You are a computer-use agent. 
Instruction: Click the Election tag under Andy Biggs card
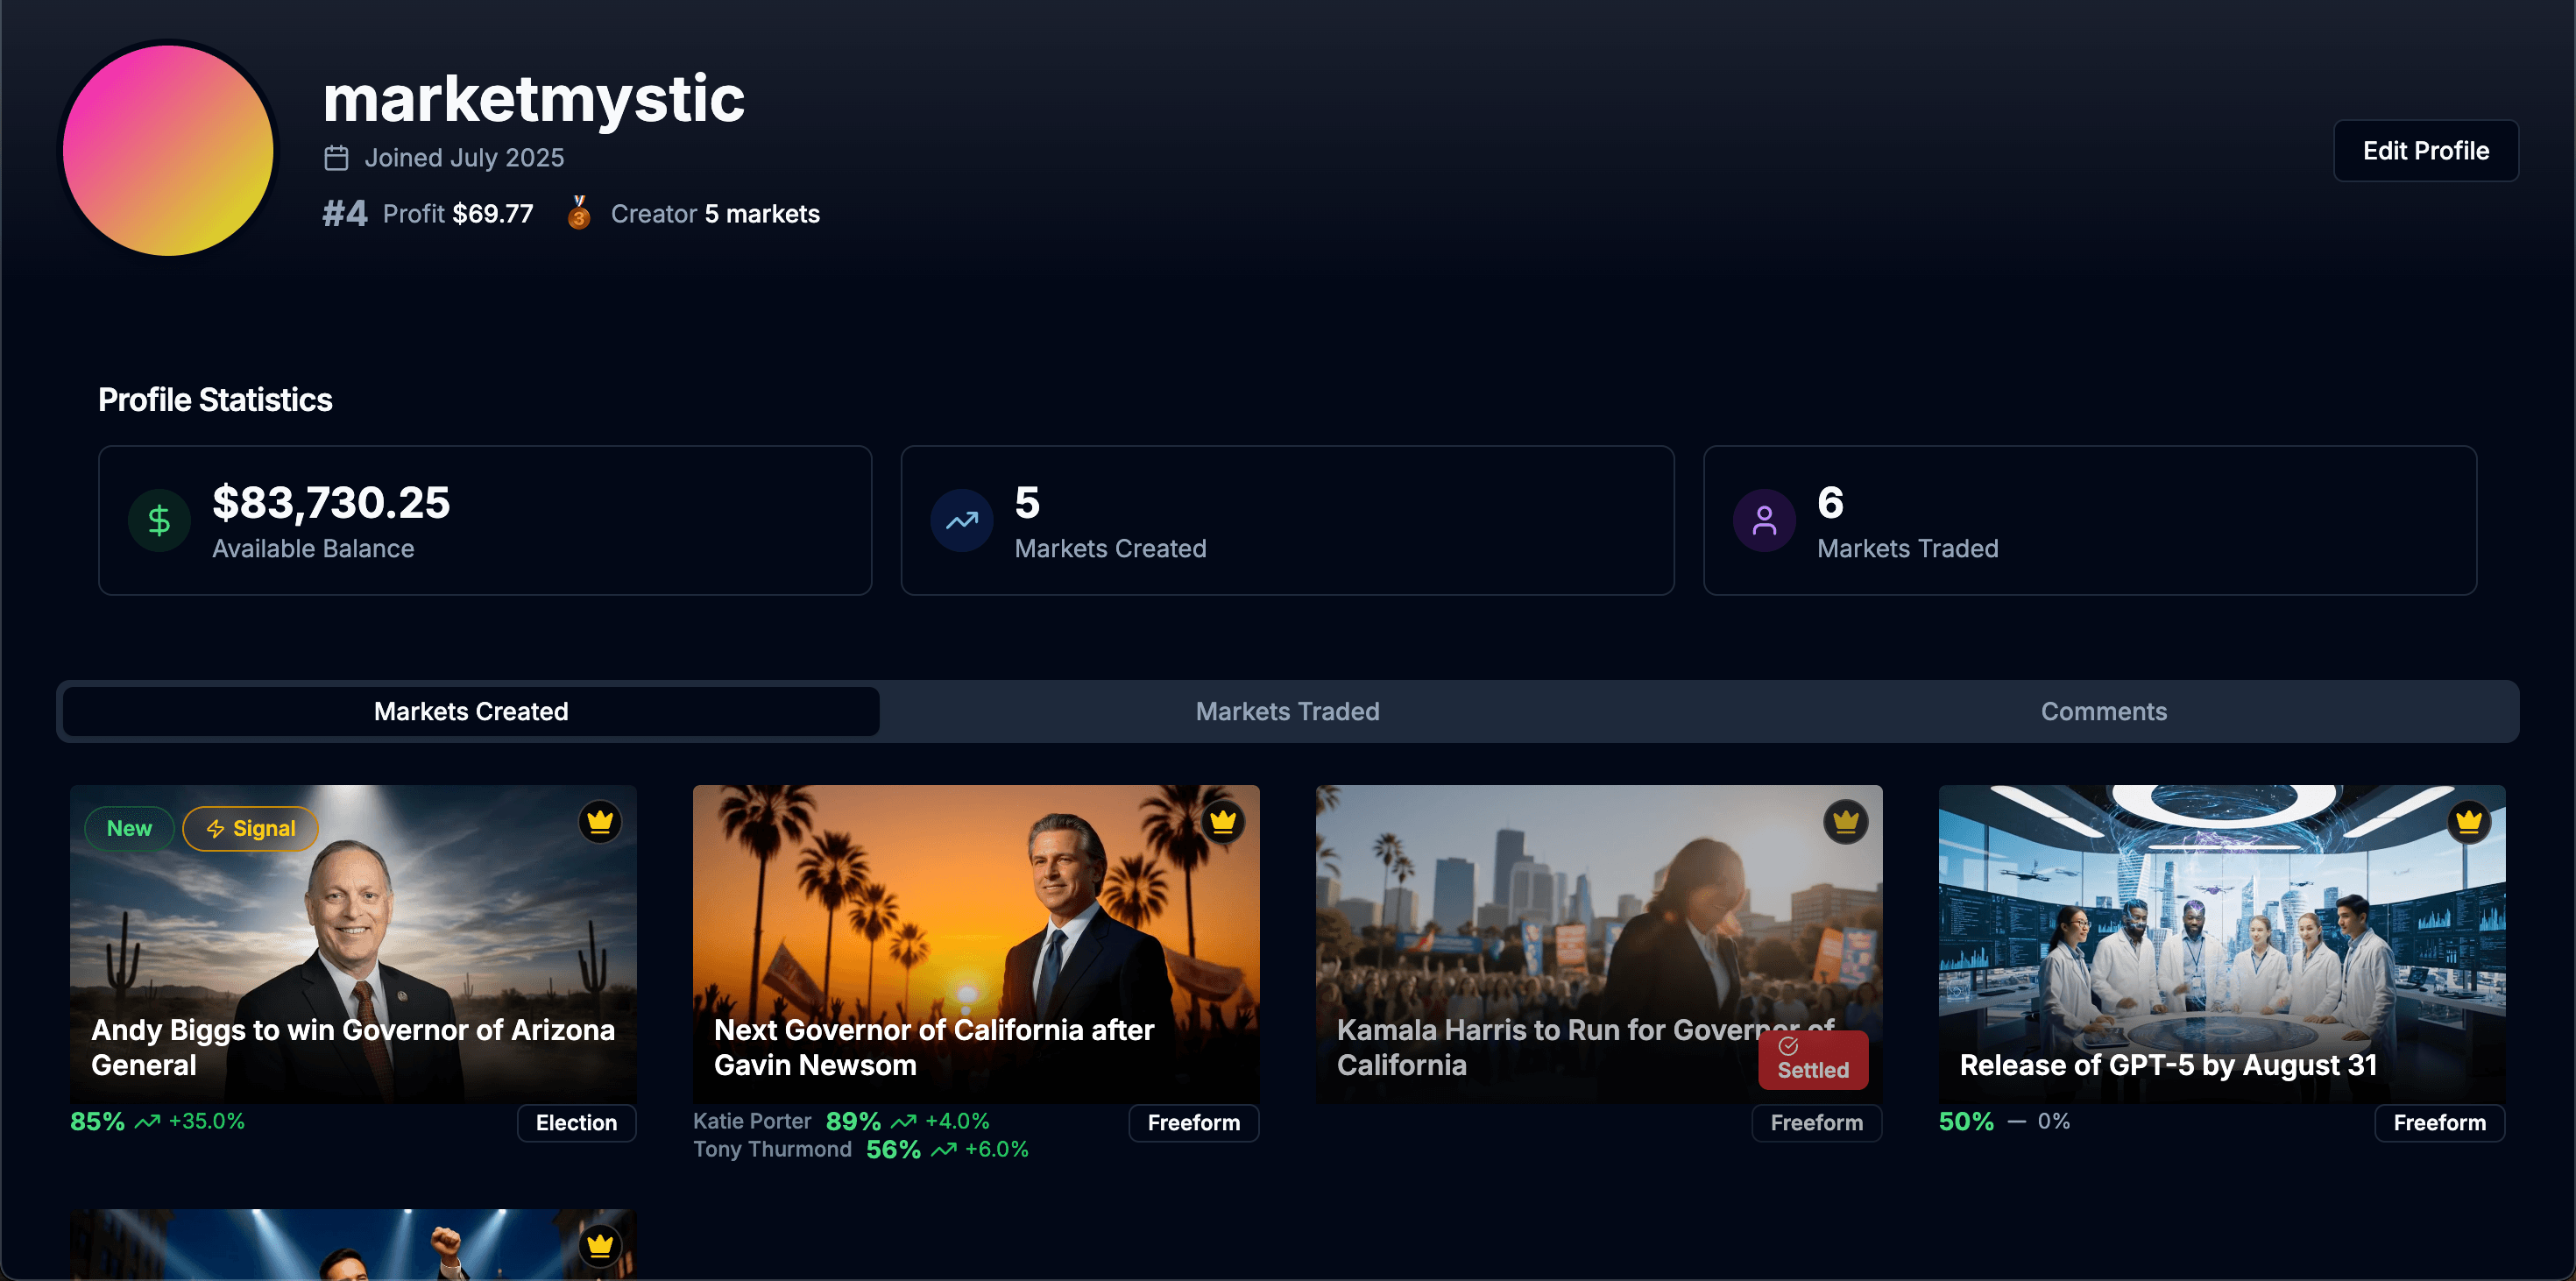[x=576, y=1122]
